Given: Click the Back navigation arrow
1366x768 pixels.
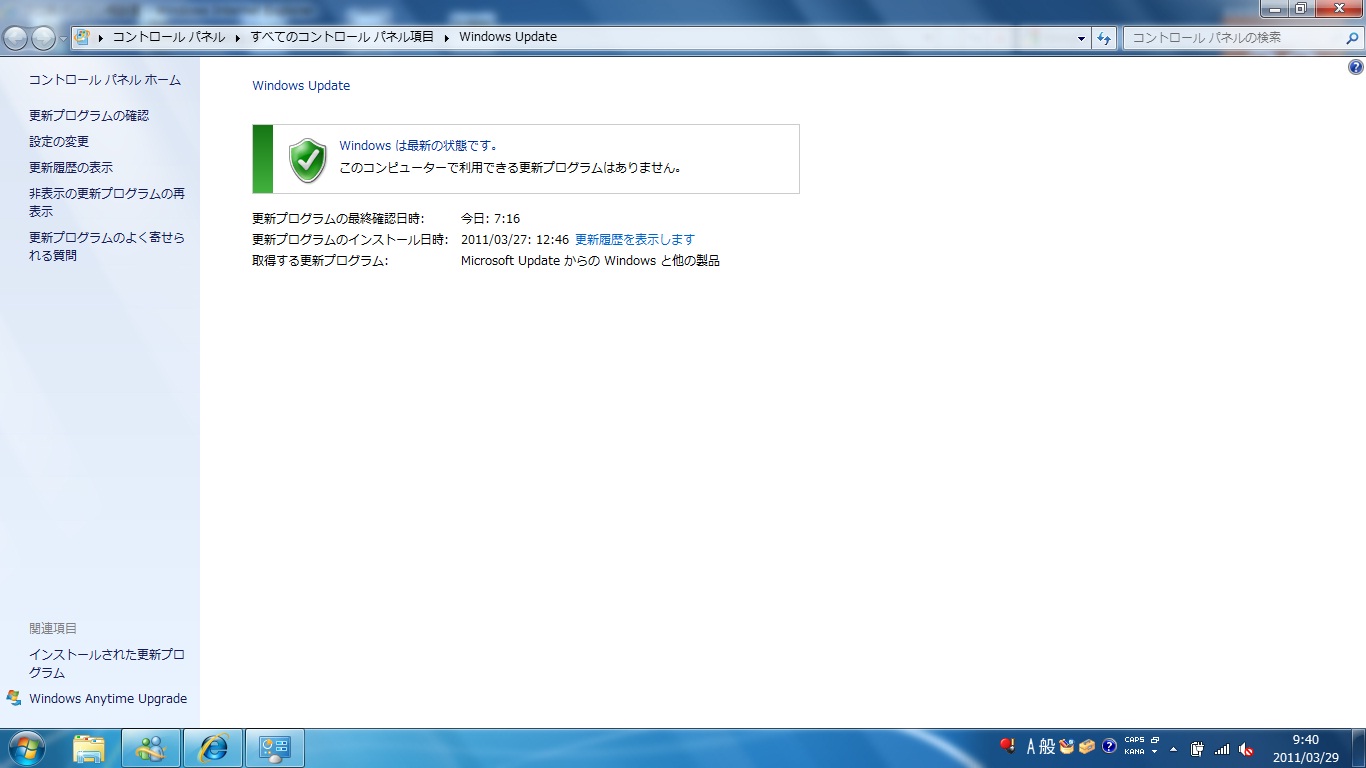Looking at the screenshot, I should pyautogui.click(x=15, y=38).
